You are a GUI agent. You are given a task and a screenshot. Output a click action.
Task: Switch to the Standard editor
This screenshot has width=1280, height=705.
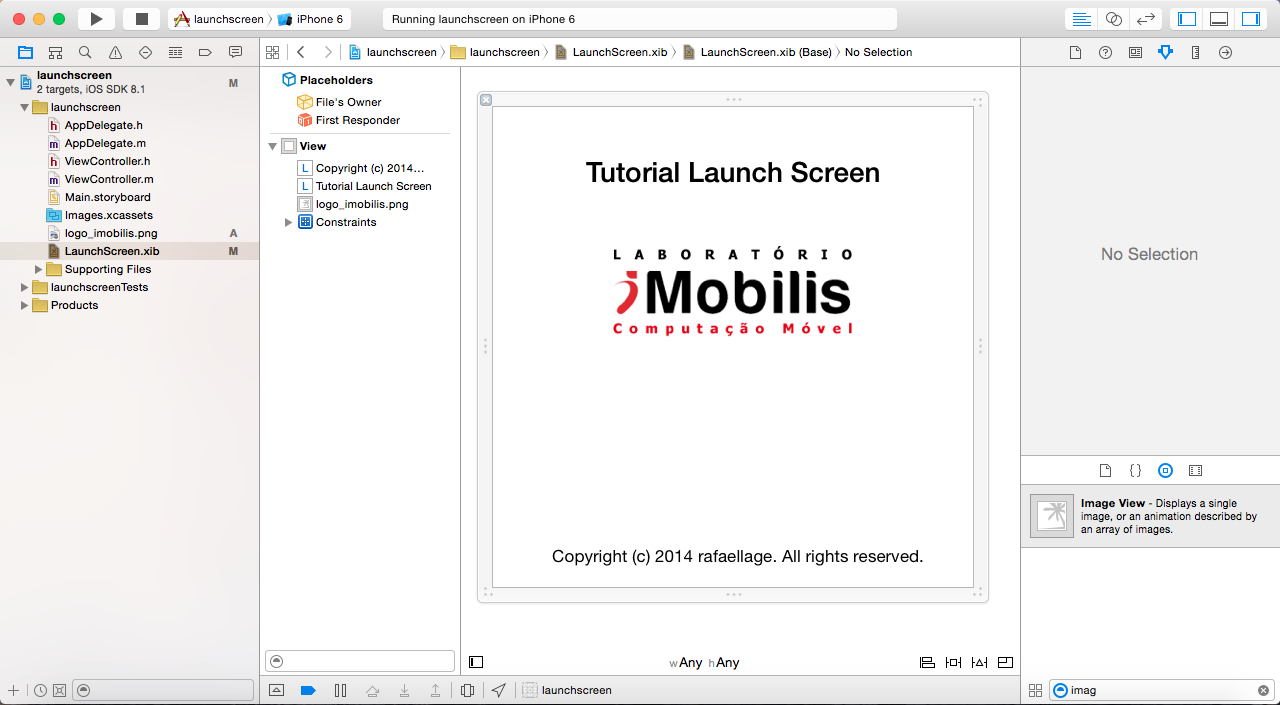[1081, 19]
